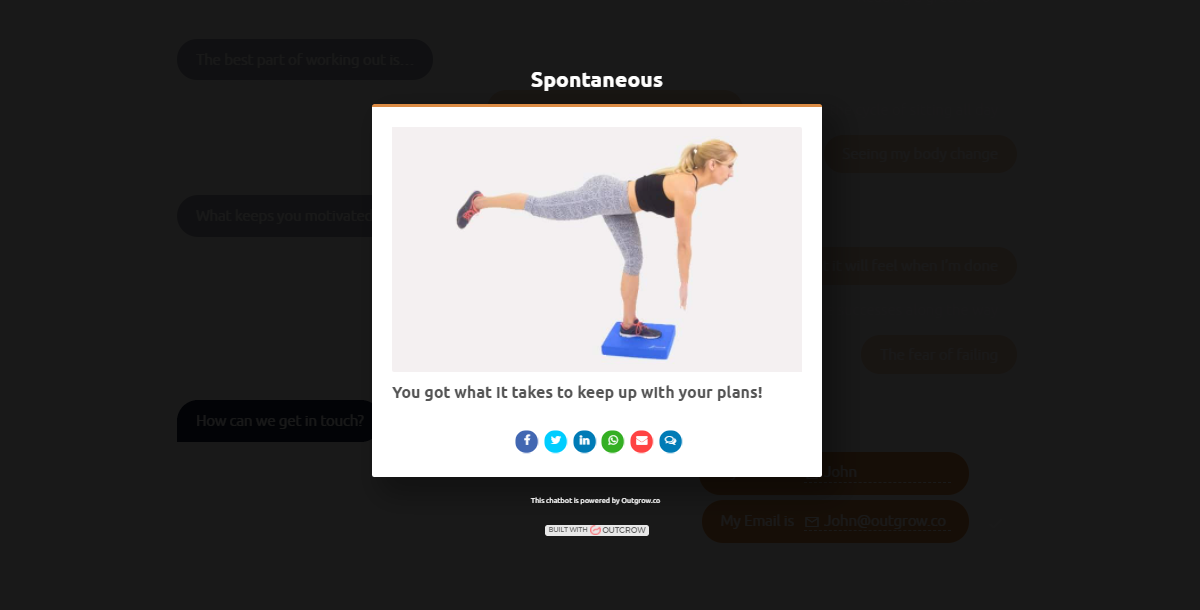Share via the red email envelope icon

tap(642, 441)
